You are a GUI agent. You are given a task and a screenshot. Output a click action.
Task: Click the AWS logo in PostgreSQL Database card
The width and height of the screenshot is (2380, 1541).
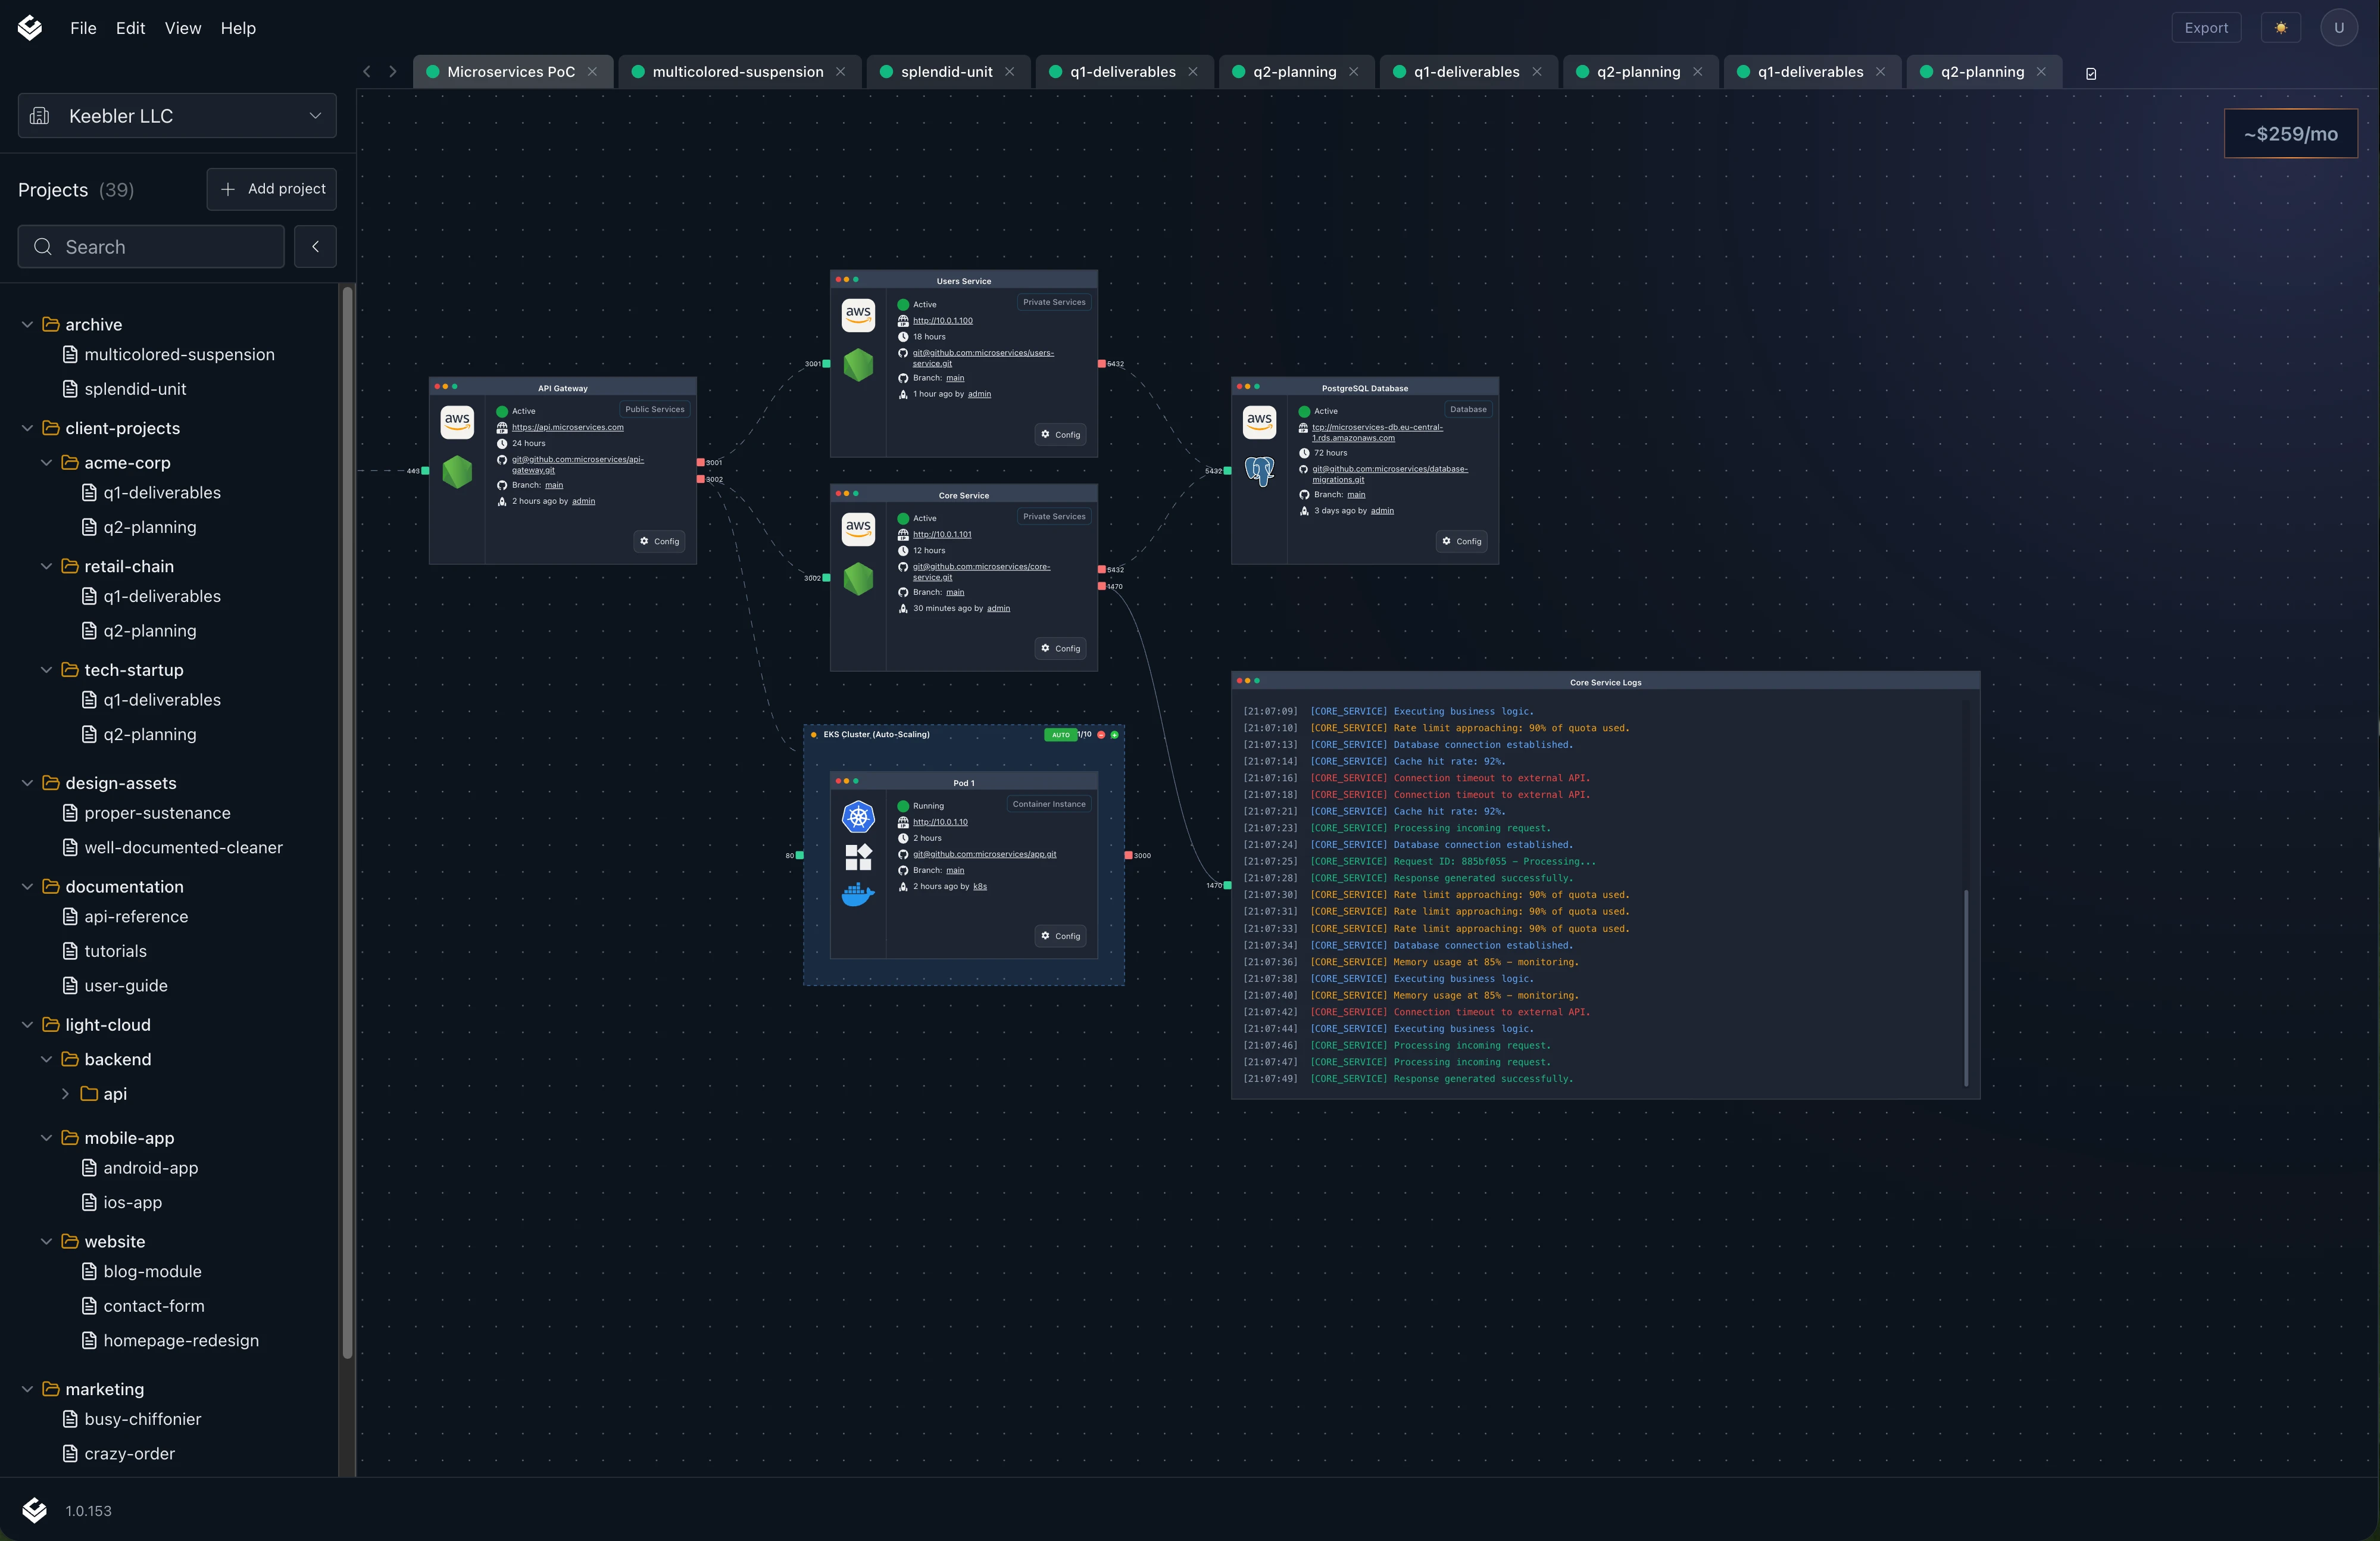click(x=1259, y=422)
